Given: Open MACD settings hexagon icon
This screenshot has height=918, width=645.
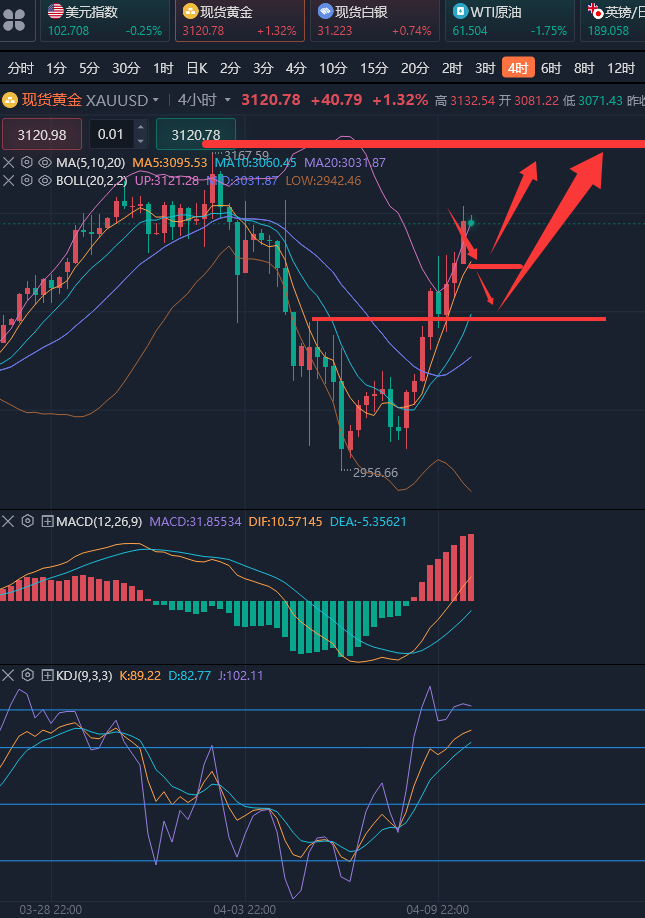Looking at the screenshot, I should 28,521.
